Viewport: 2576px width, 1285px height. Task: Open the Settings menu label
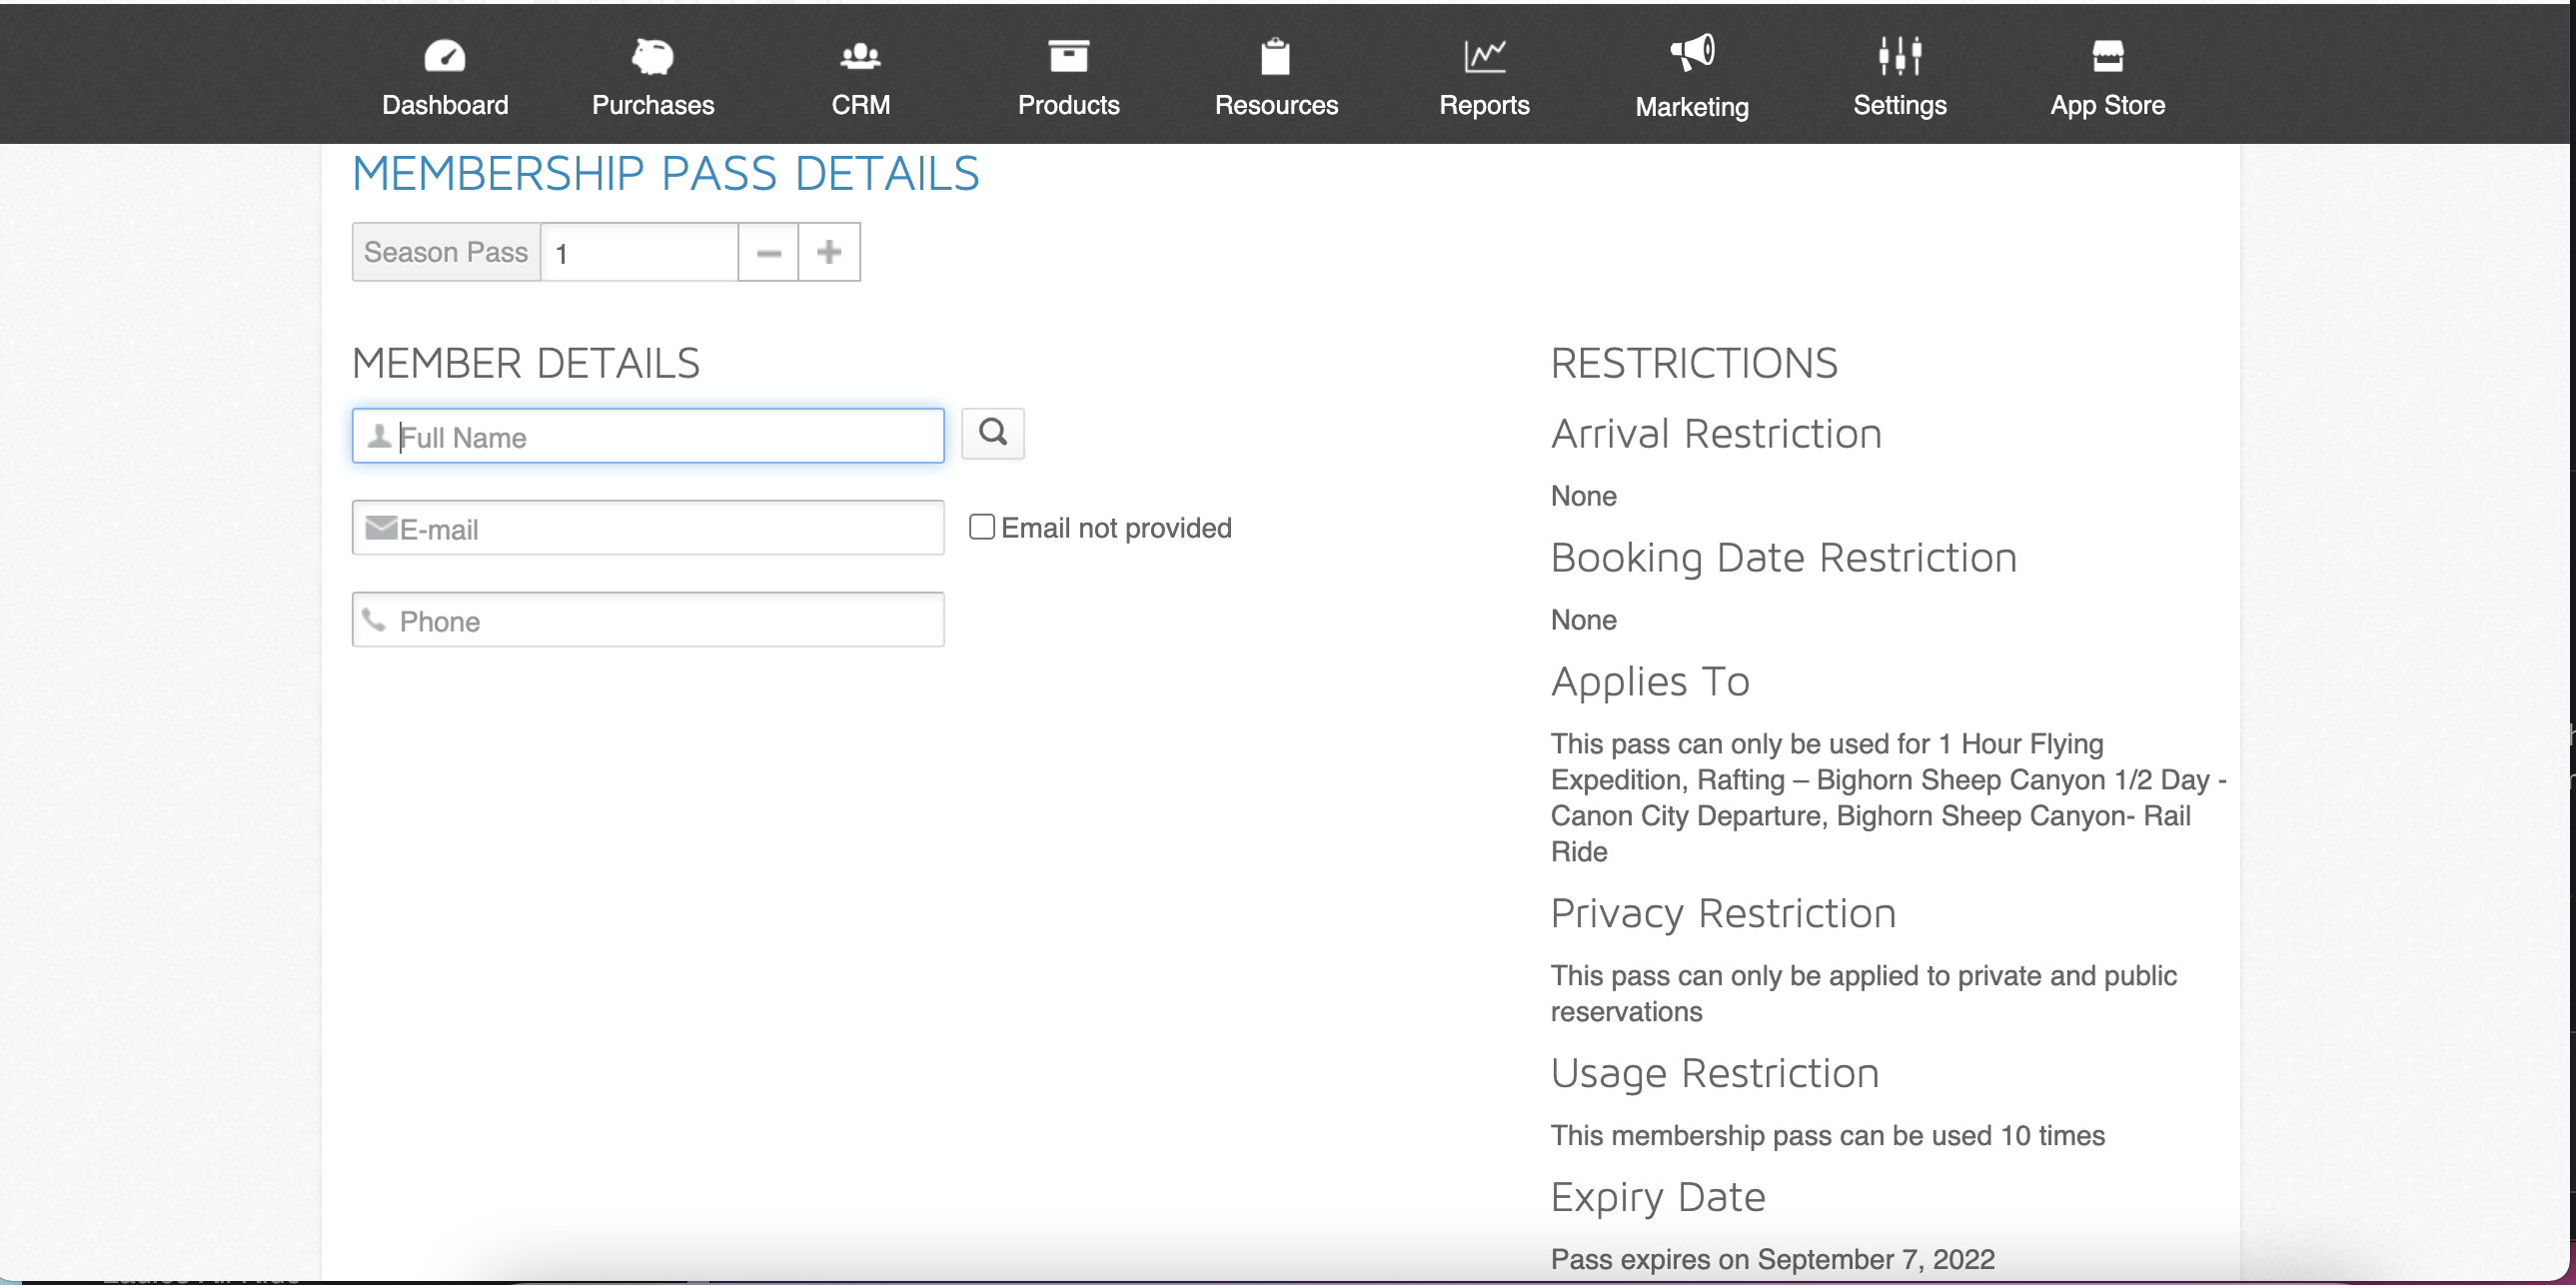coord(1899,105)
